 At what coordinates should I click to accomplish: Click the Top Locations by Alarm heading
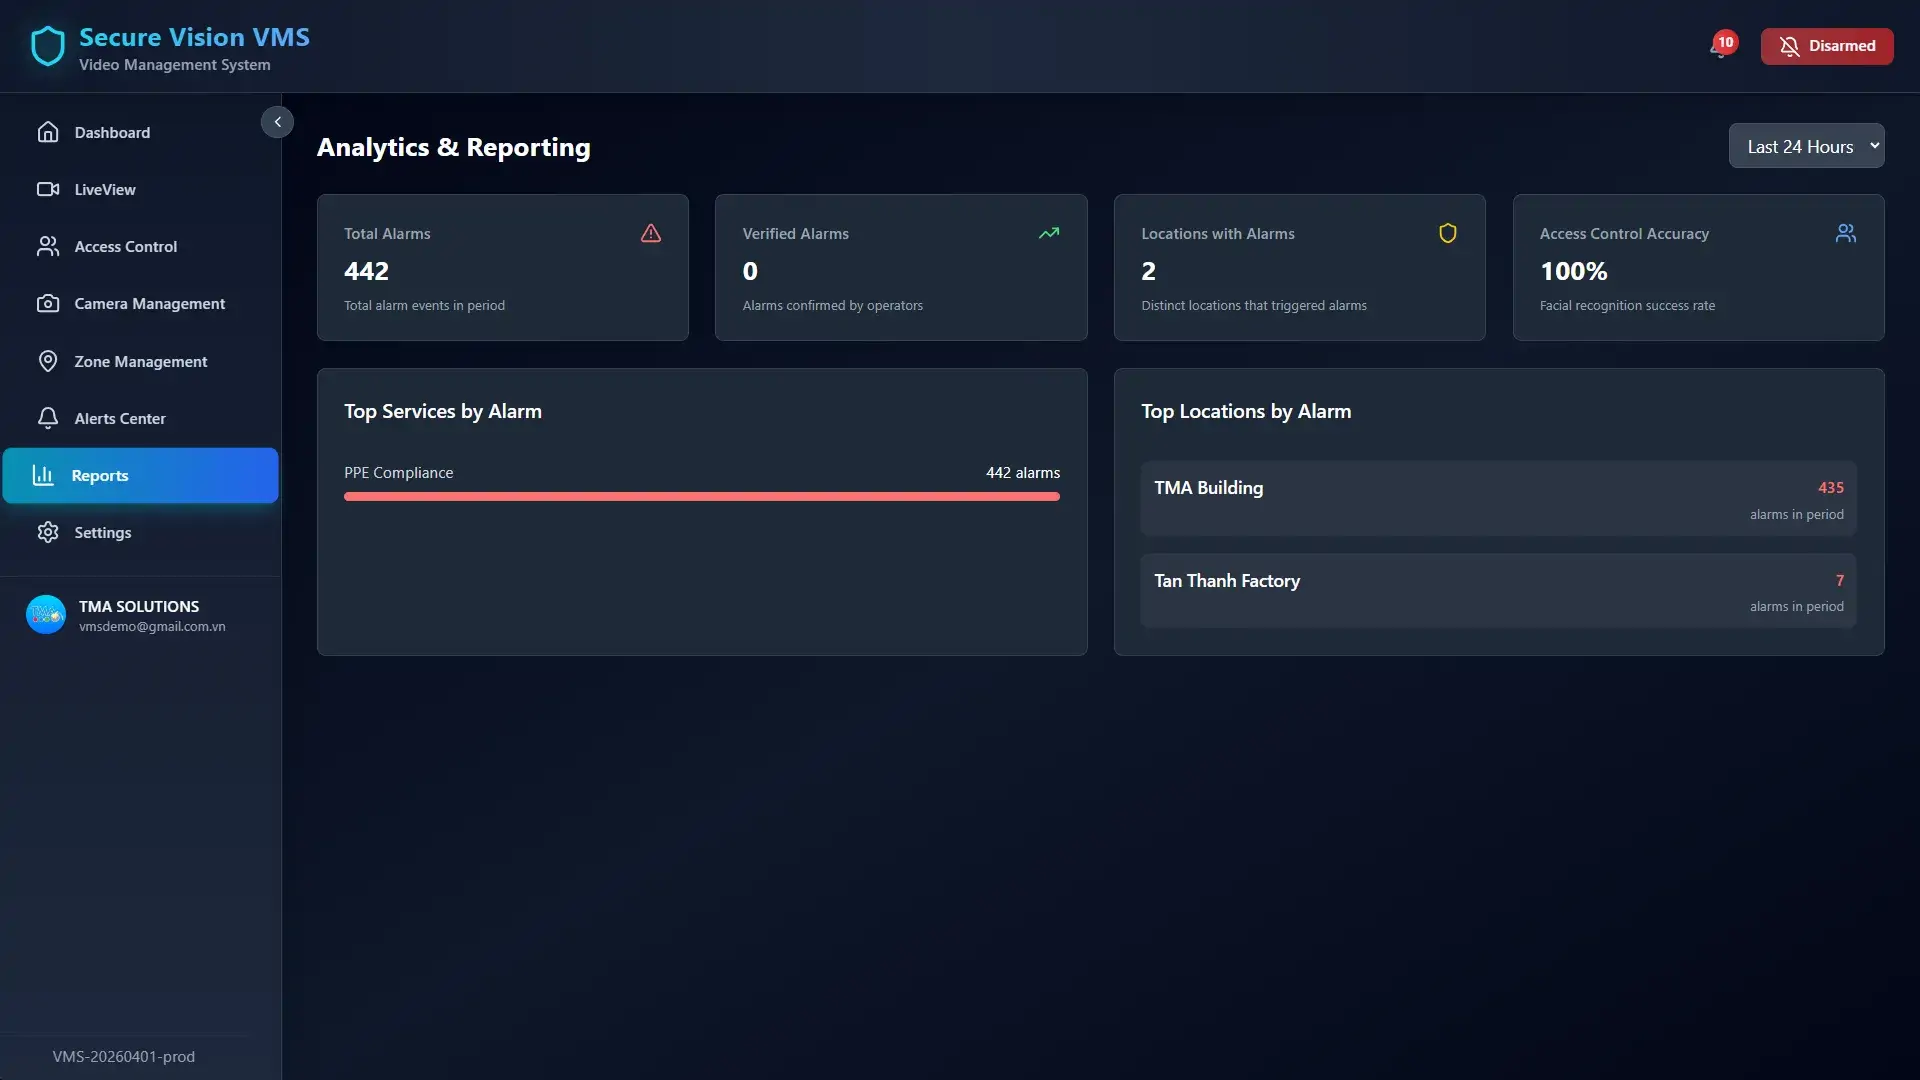(x=1246, y=411)
